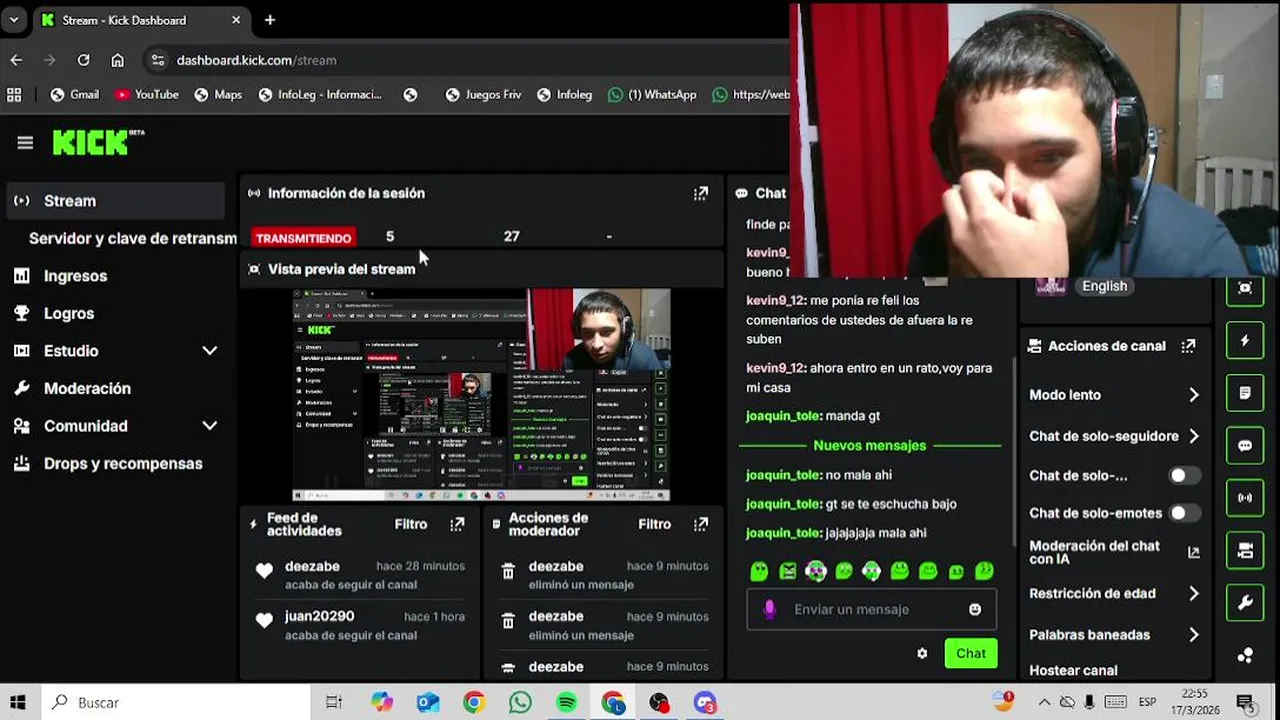This screenshot has height=720, width=1280.
Task: Open chat settings gear next to Chat button
Action: click(922, 653)
